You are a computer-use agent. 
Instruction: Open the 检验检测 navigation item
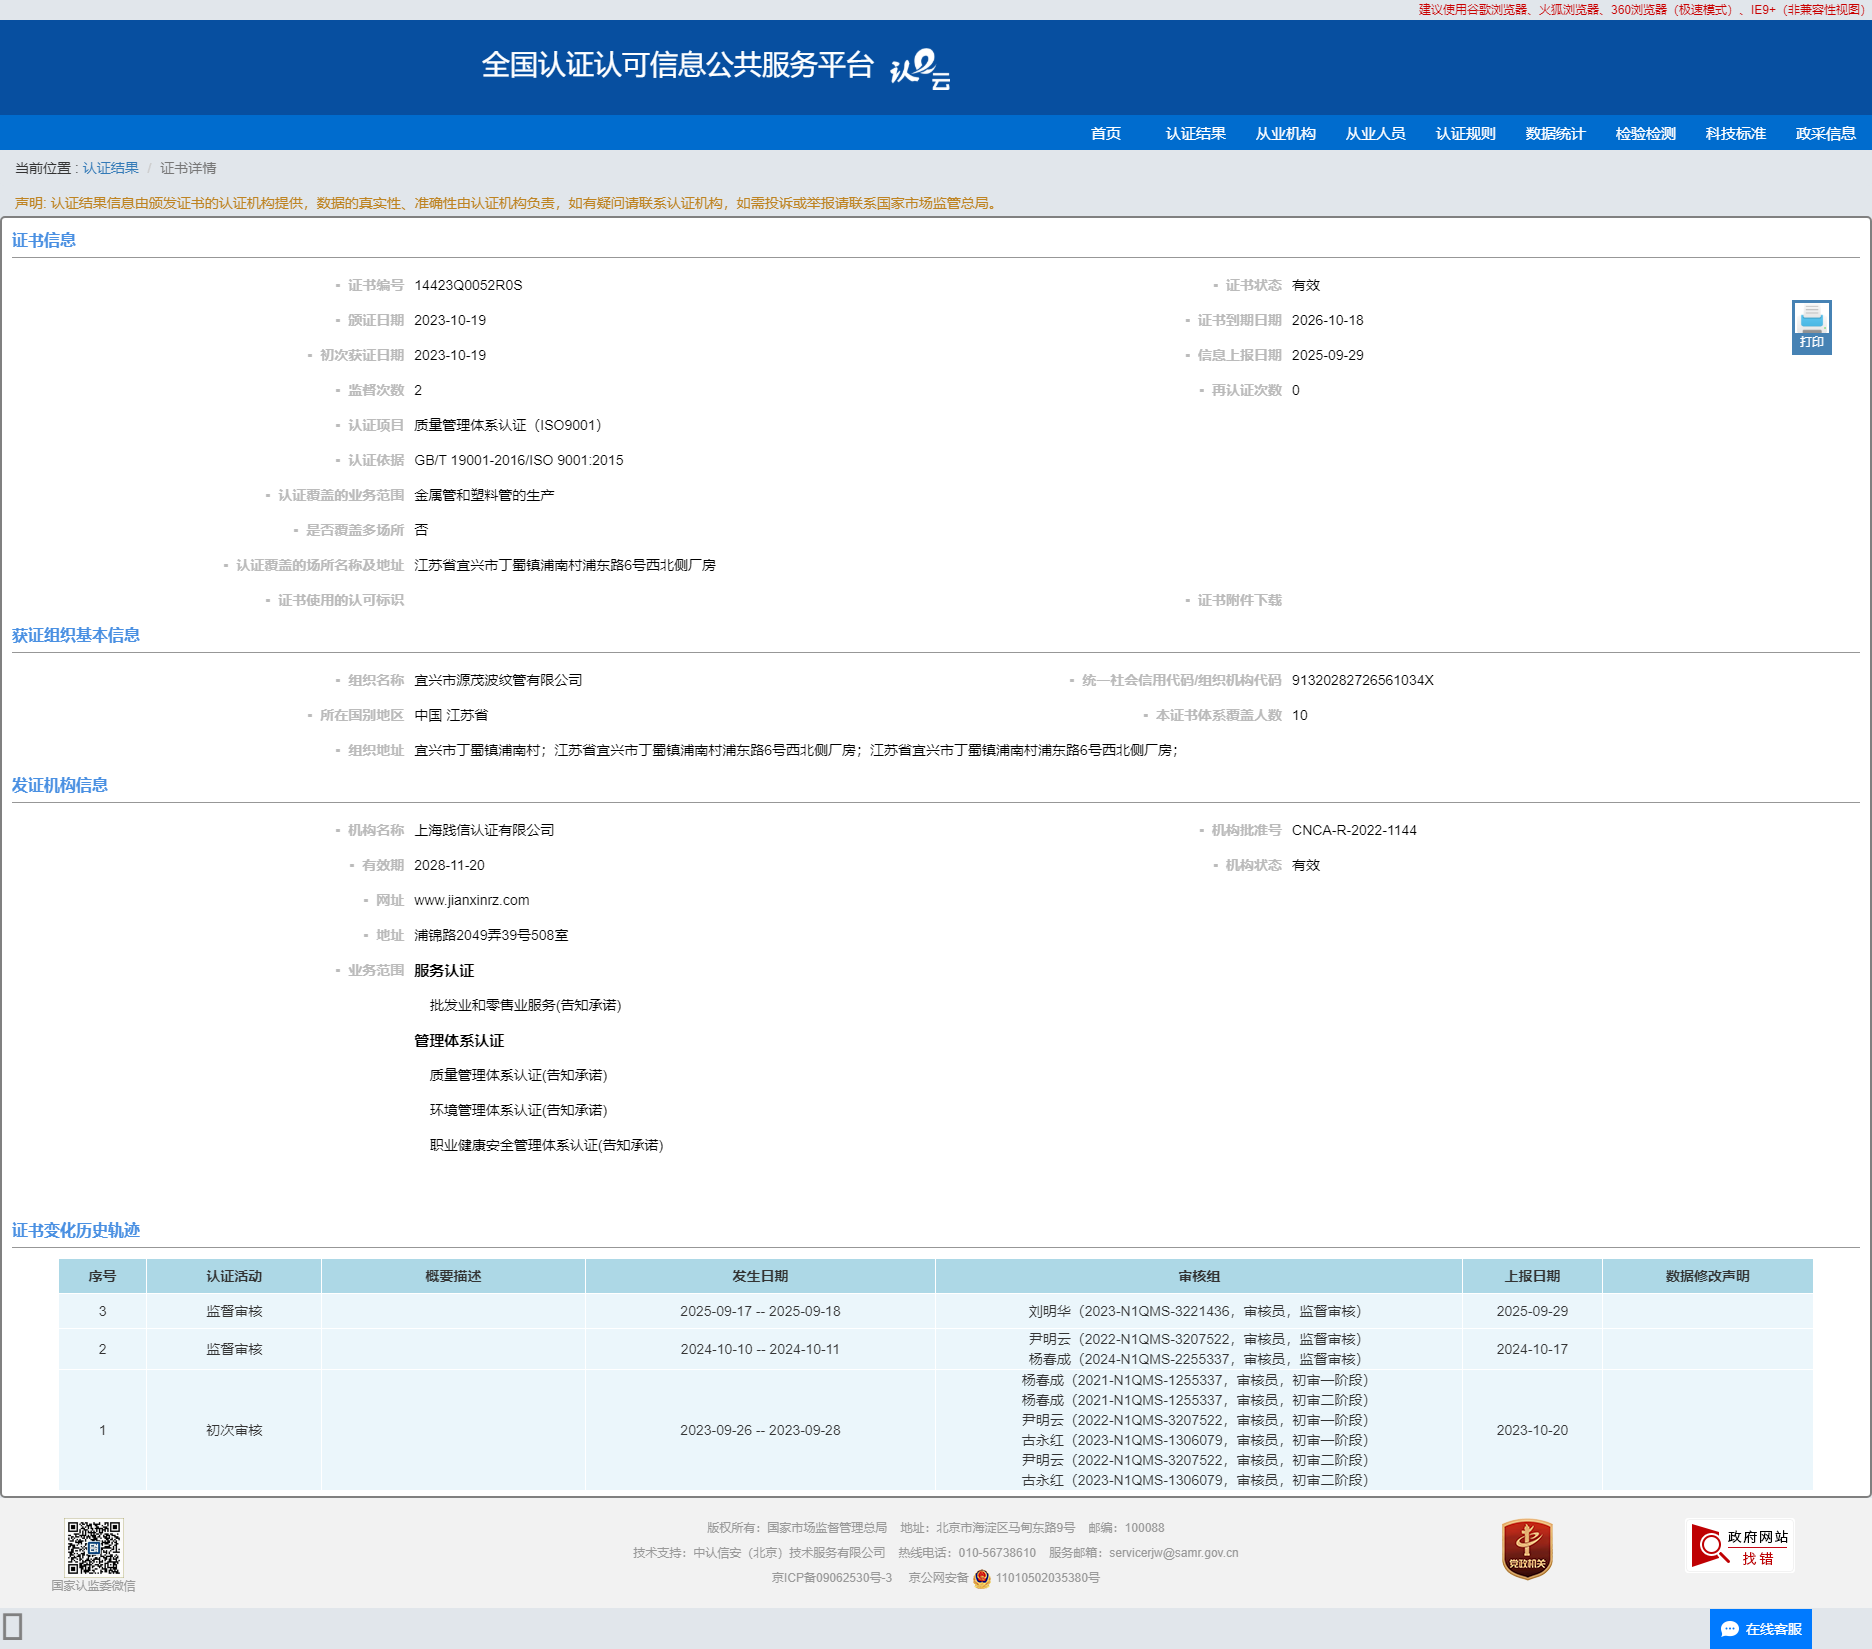click(1645, 133)
